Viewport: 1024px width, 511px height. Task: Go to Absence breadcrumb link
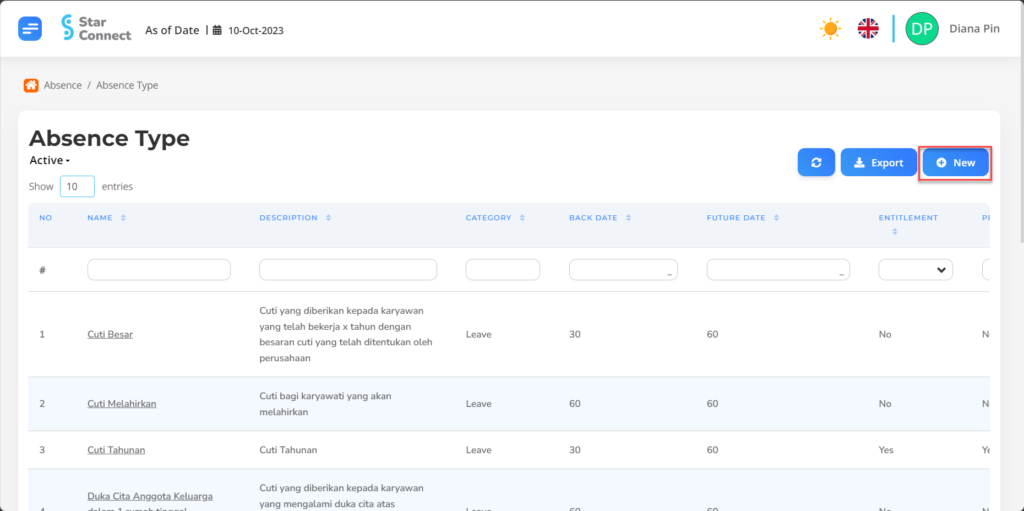63,85
